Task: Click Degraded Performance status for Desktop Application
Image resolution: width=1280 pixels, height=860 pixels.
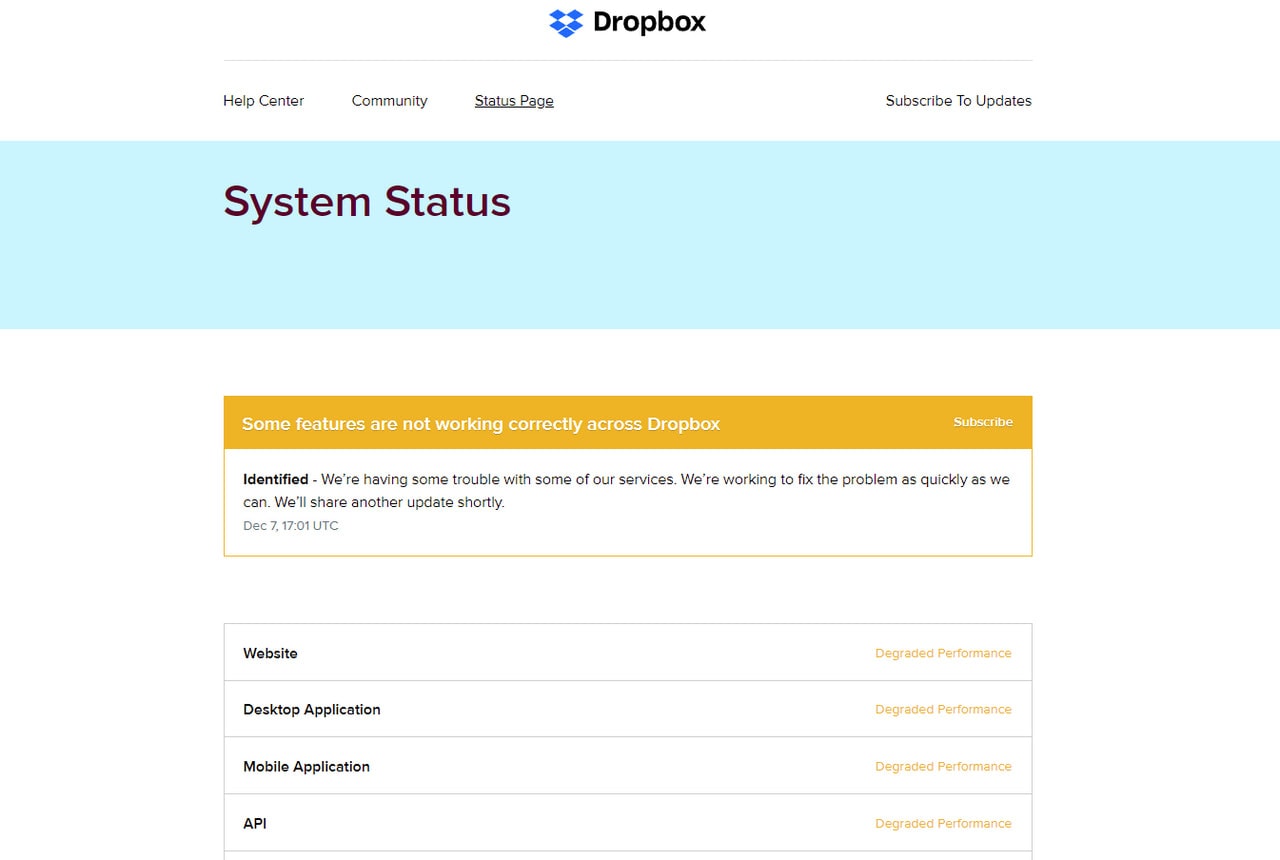Action: (x=943, y=710)
